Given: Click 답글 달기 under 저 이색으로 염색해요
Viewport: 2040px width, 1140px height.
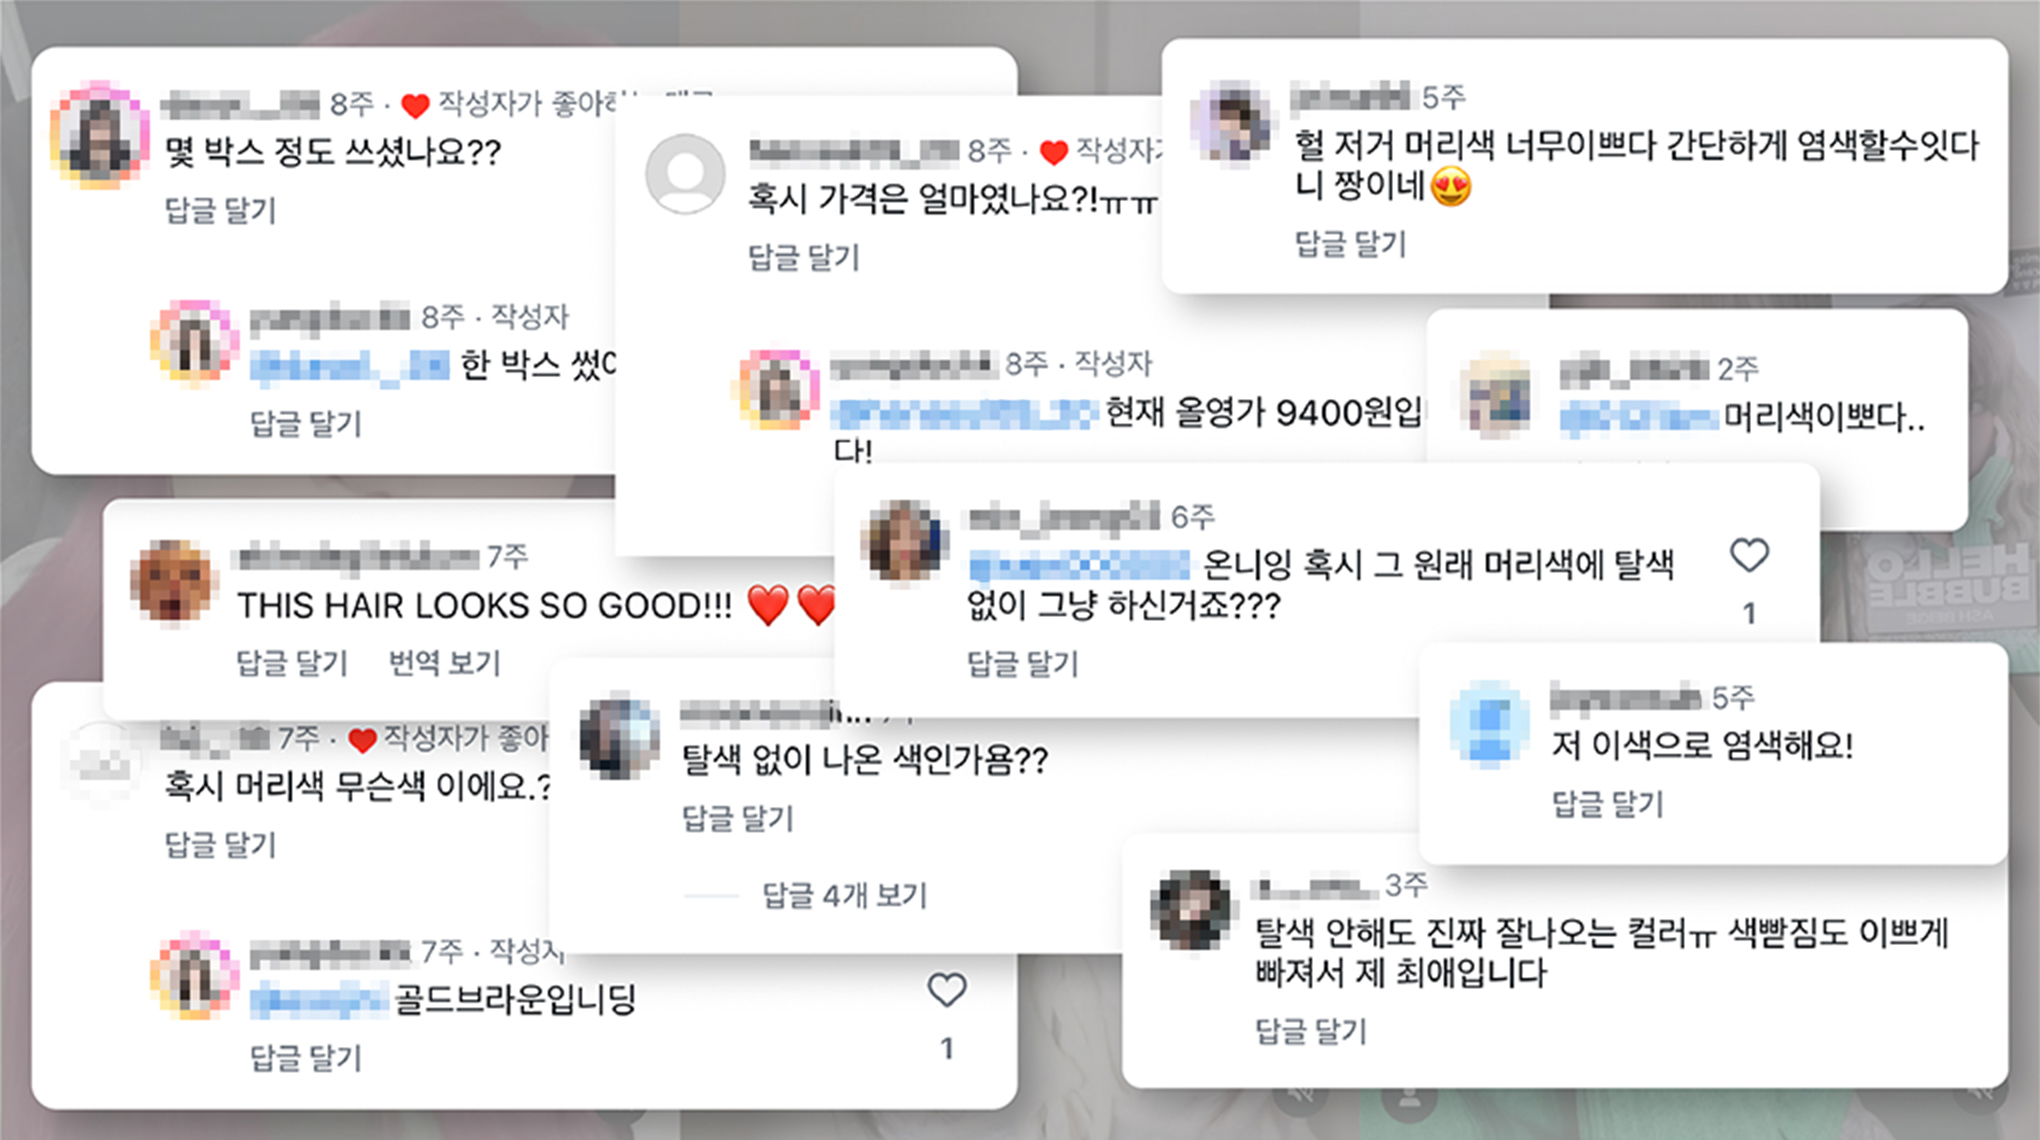Looking at the screenshot, I should pos(1607,803).
